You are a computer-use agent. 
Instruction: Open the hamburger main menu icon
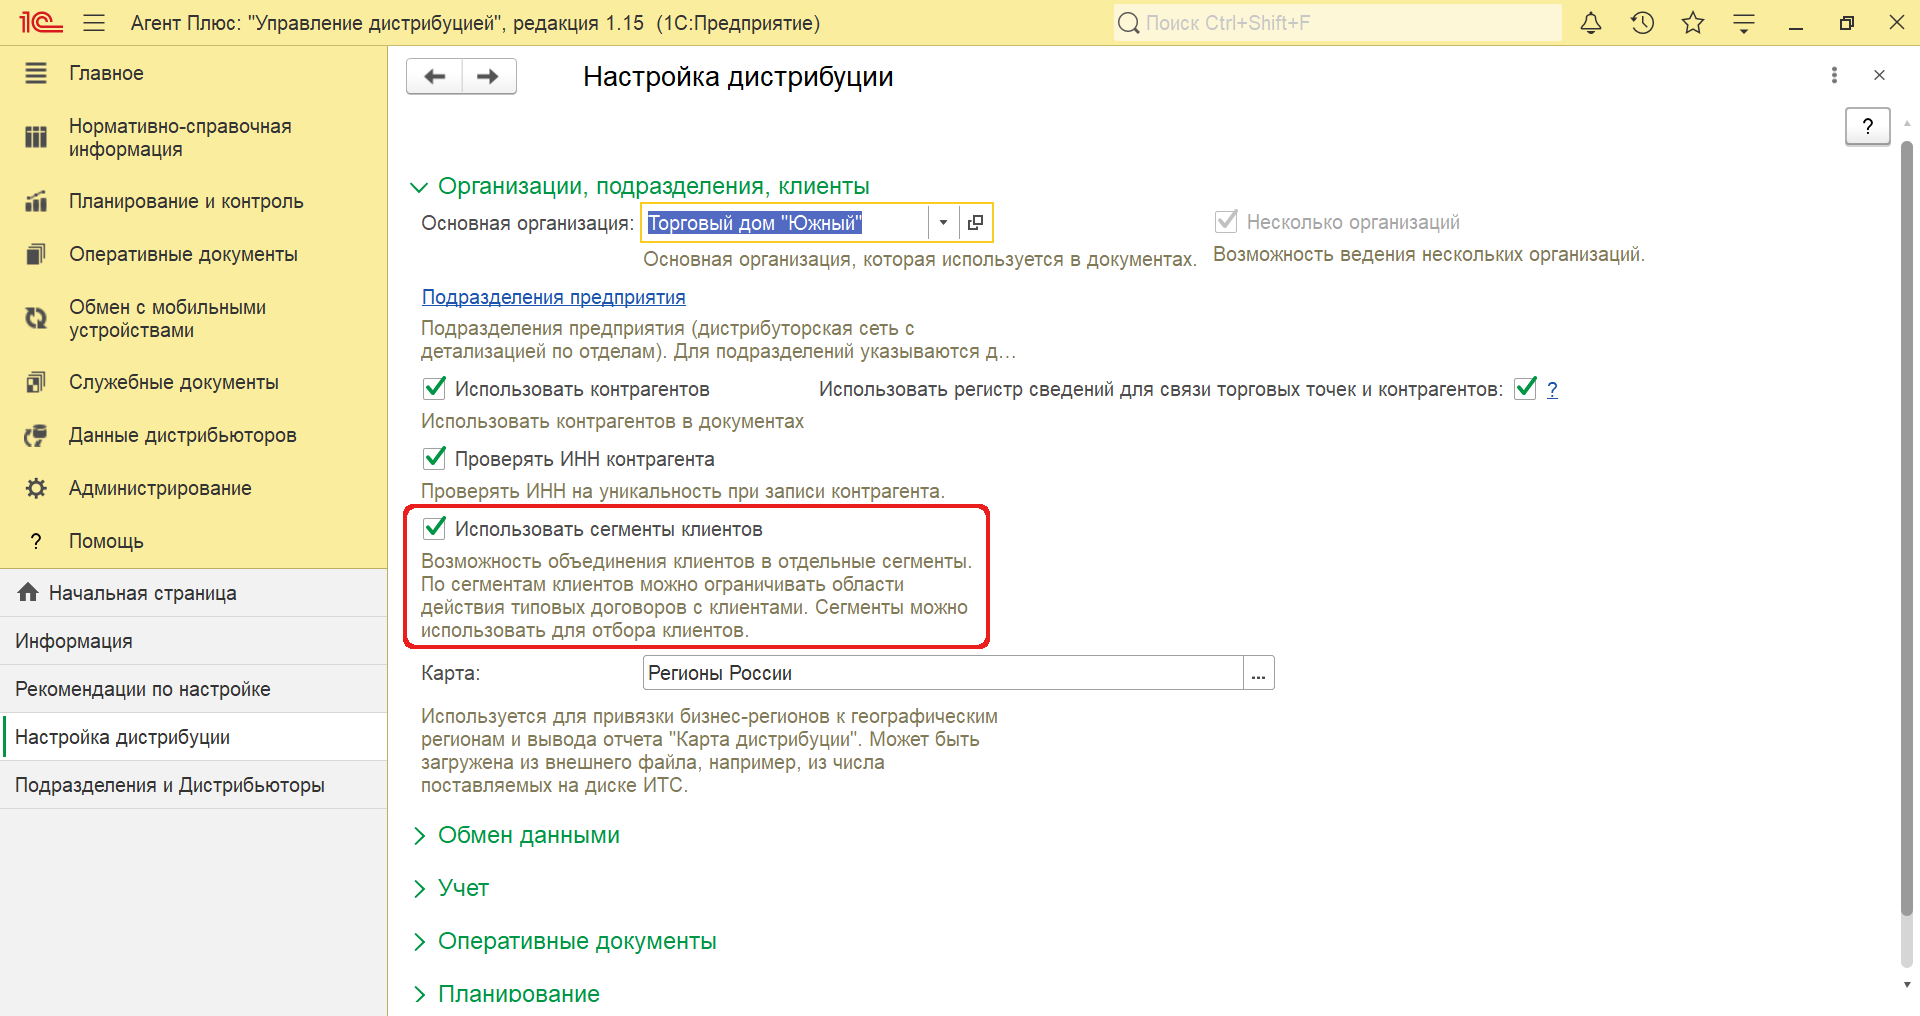pyautogui.click(x=94, y=22)
